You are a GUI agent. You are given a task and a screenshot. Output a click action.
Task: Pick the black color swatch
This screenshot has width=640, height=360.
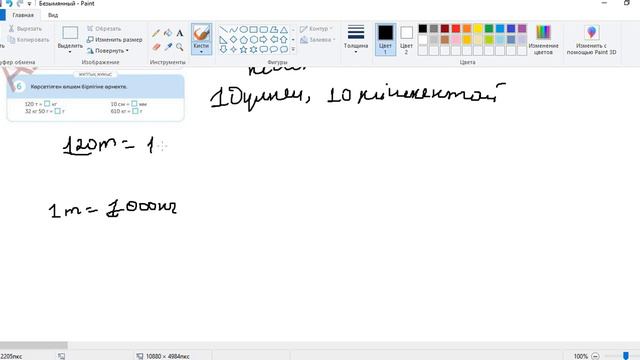(423, 29)
